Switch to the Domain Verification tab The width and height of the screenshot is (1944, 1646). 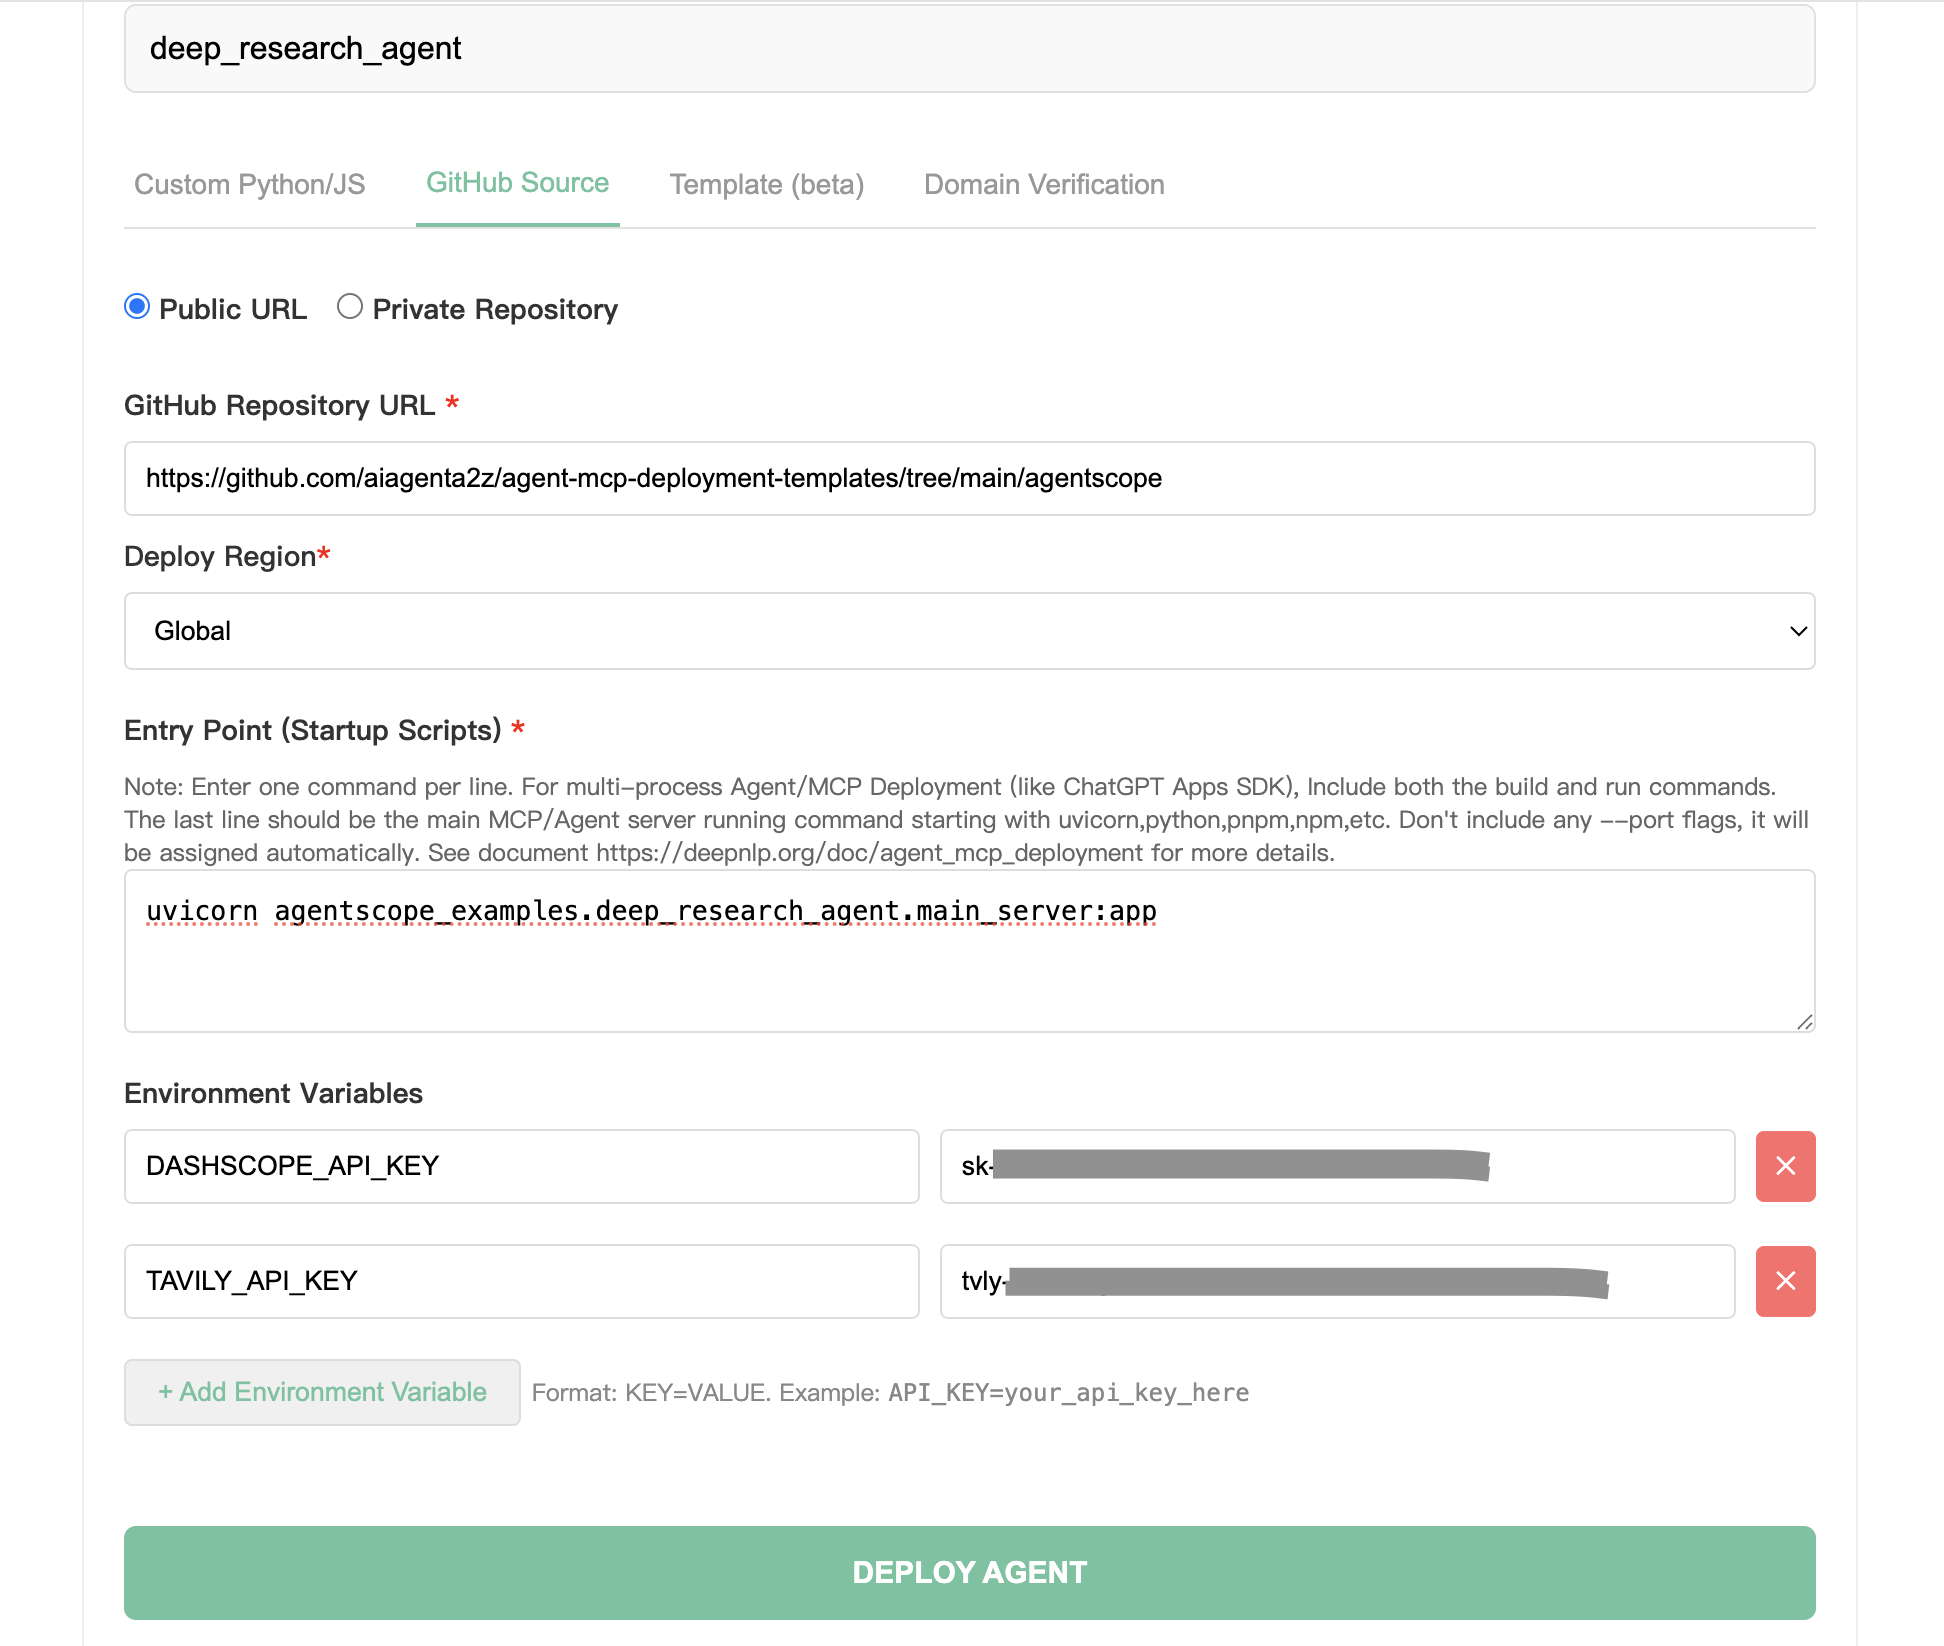[1044, 184]
